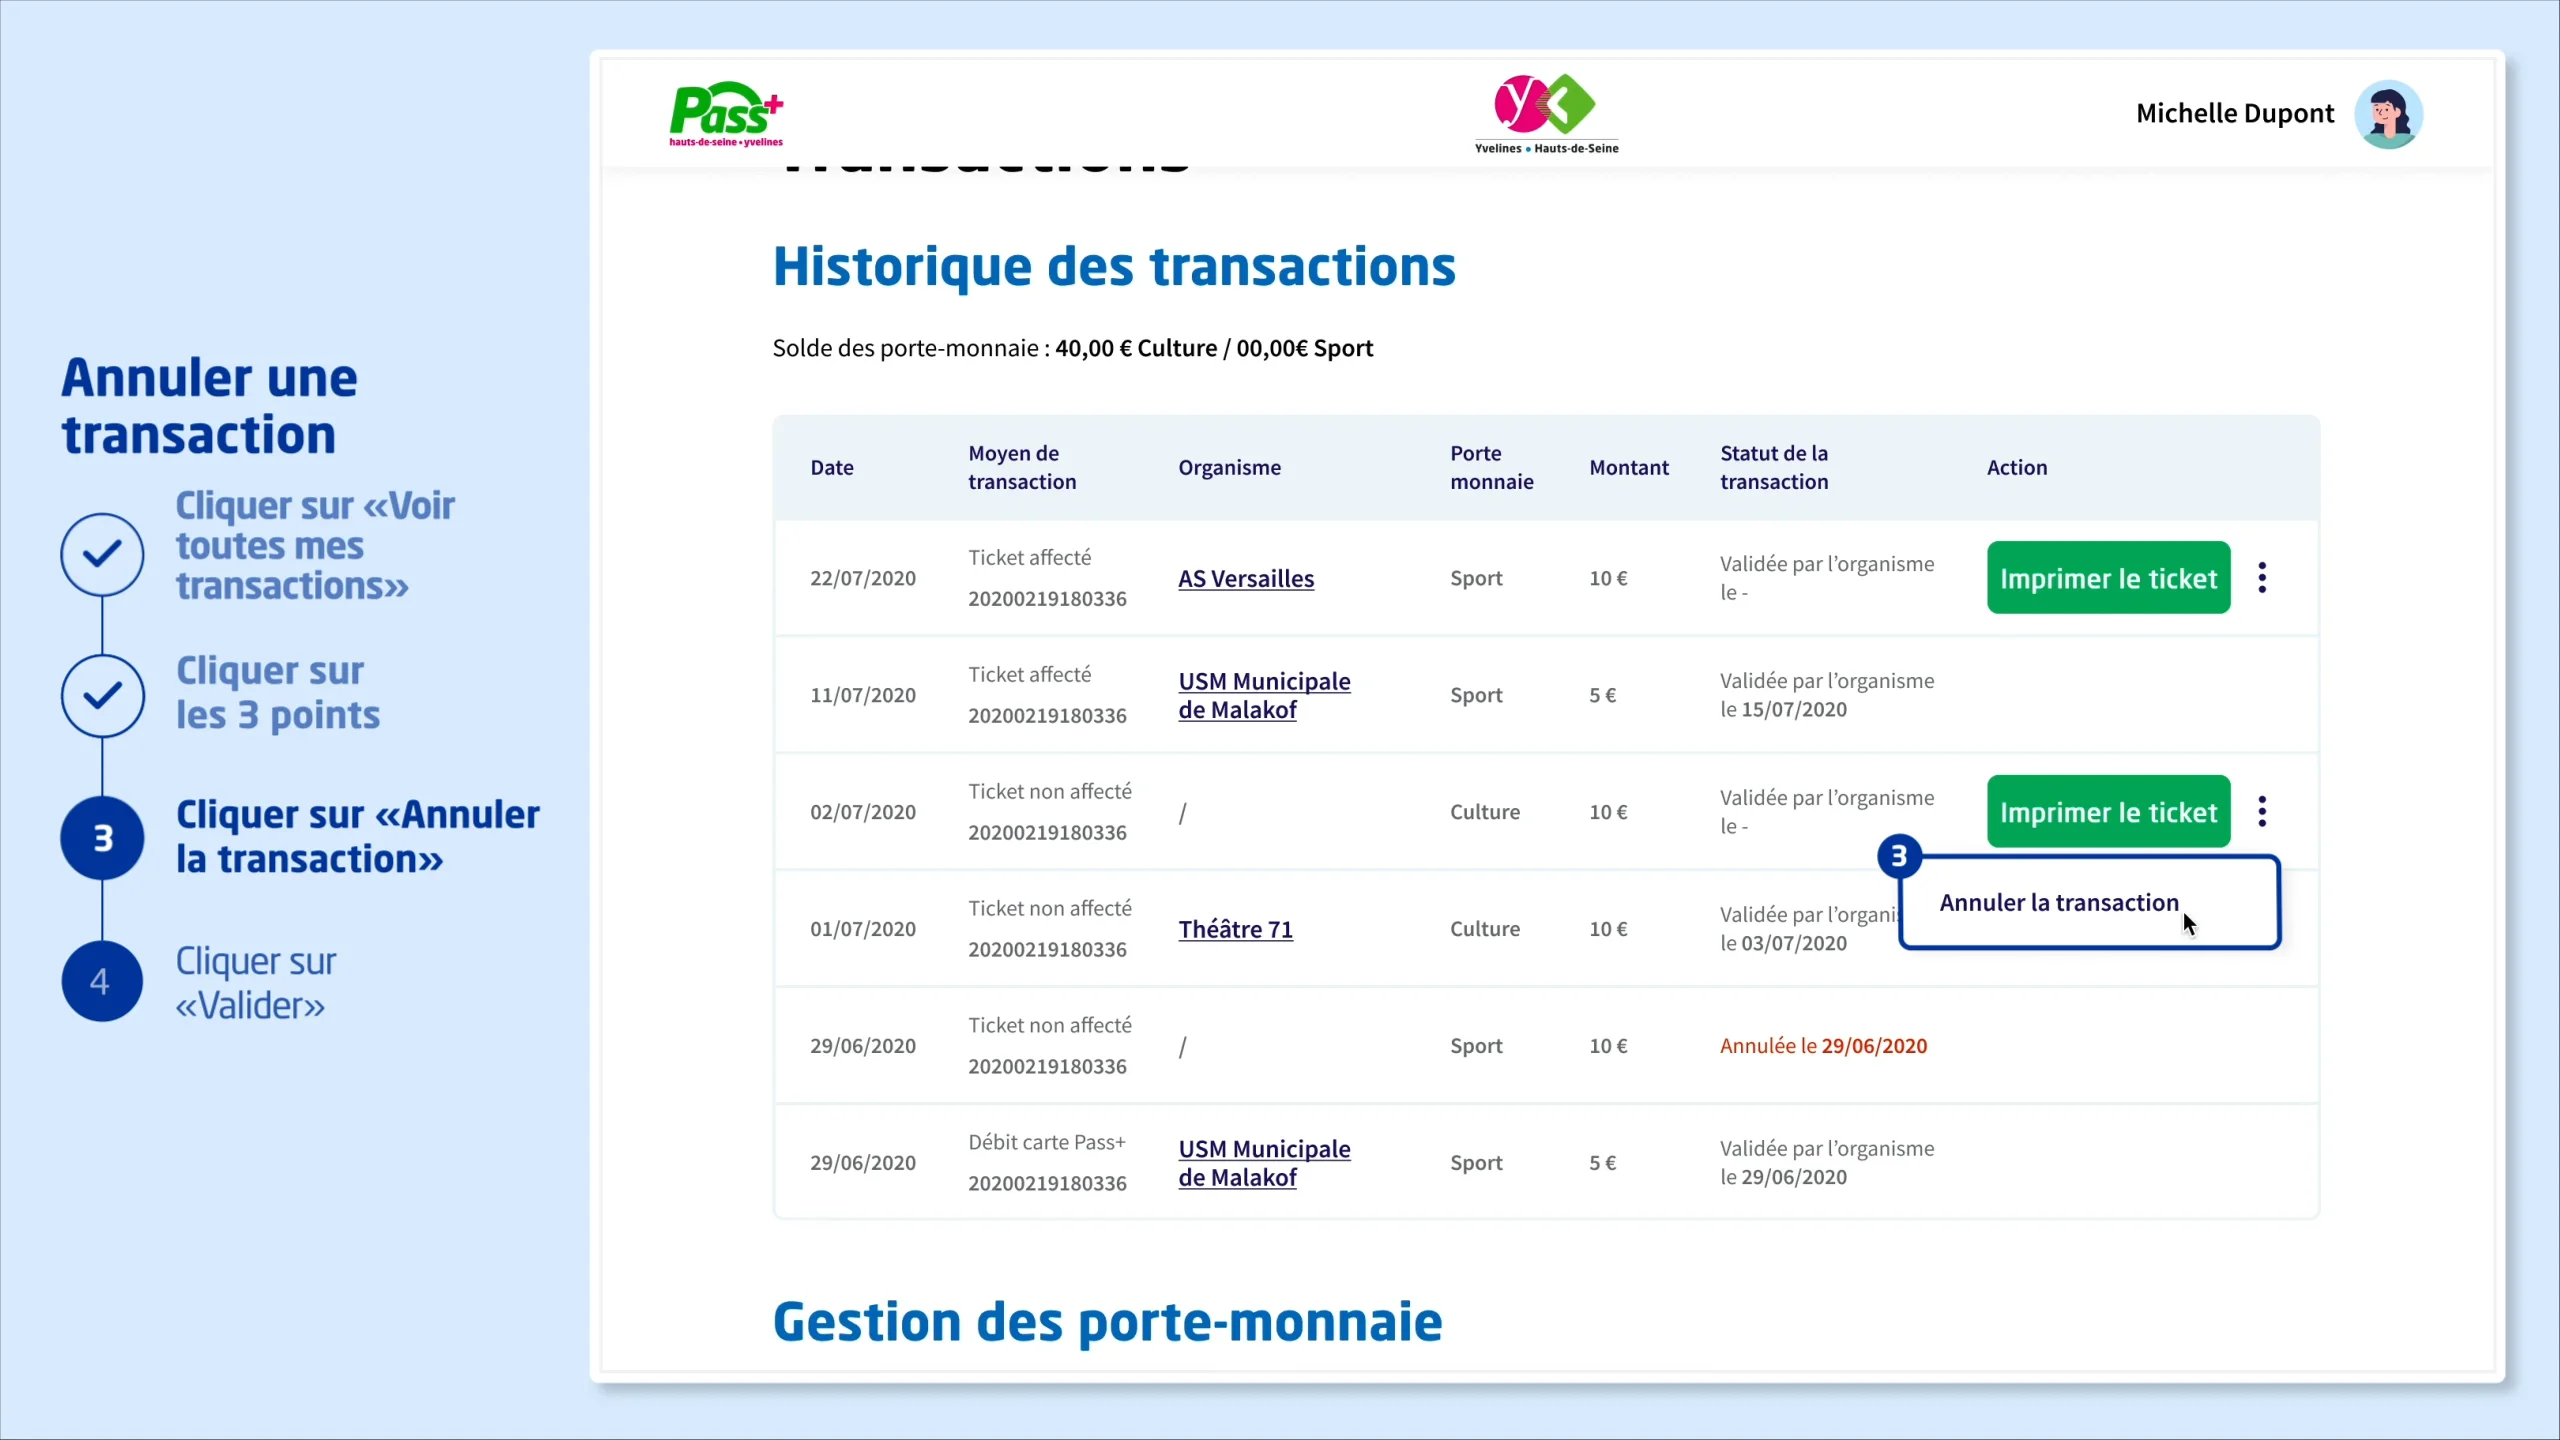This screenshot has height=1440, width=2560.
Task: Click the first completed step checkmark circle
Action: click(102, 554)
